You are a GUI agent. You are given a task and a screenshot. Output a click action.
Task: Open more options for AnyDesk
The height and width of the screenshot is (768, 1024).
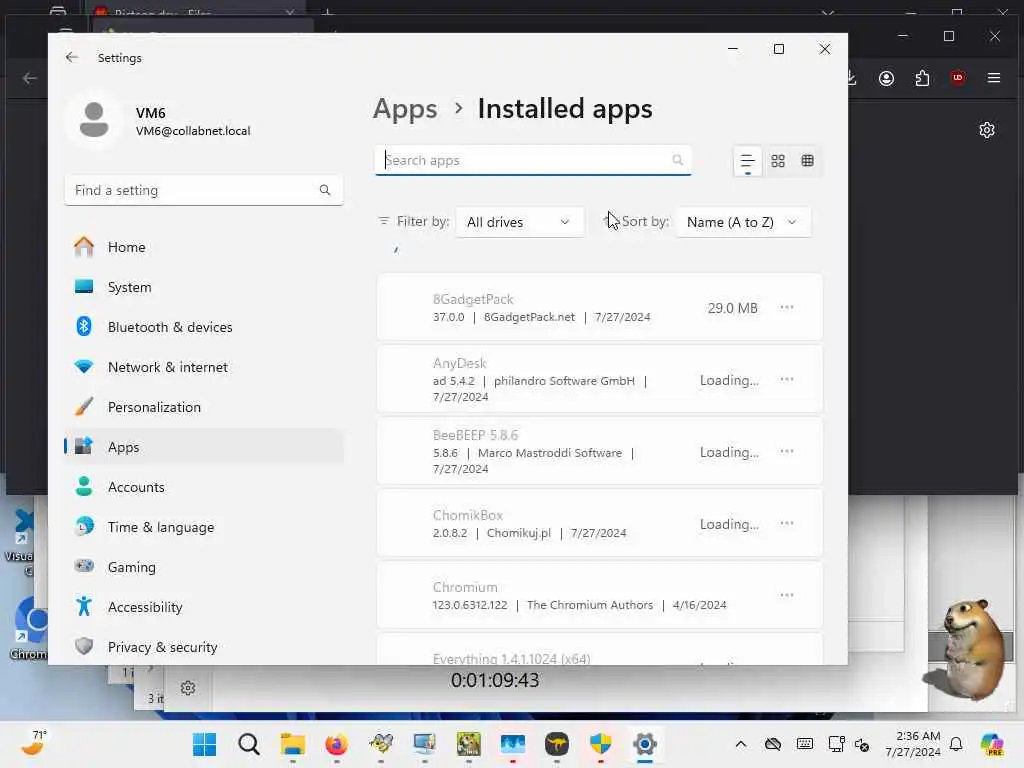click(787, 379)
